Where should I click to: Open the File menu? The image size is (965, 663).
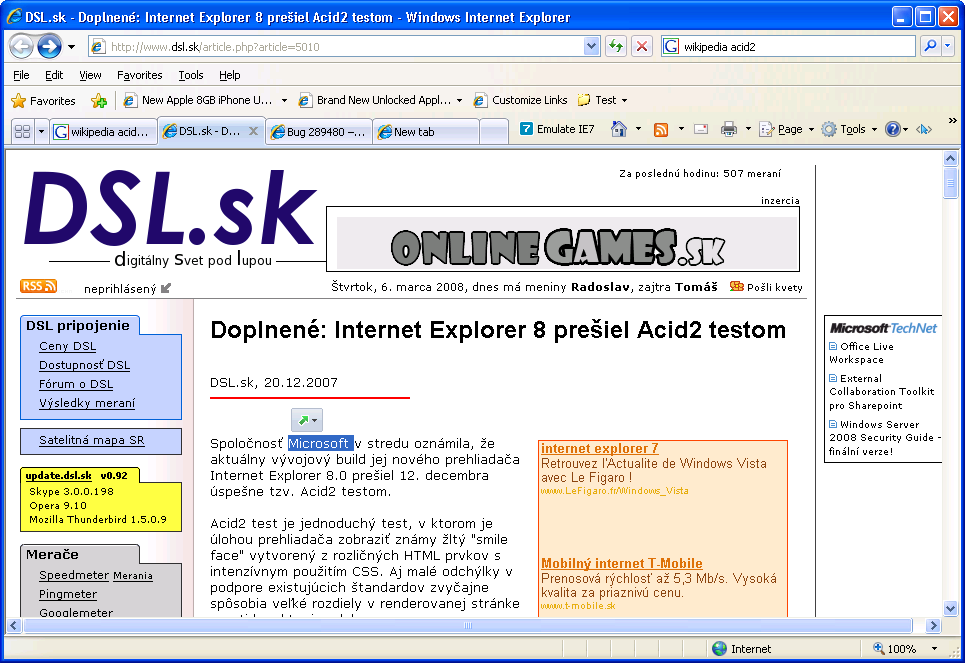point(21,75)
